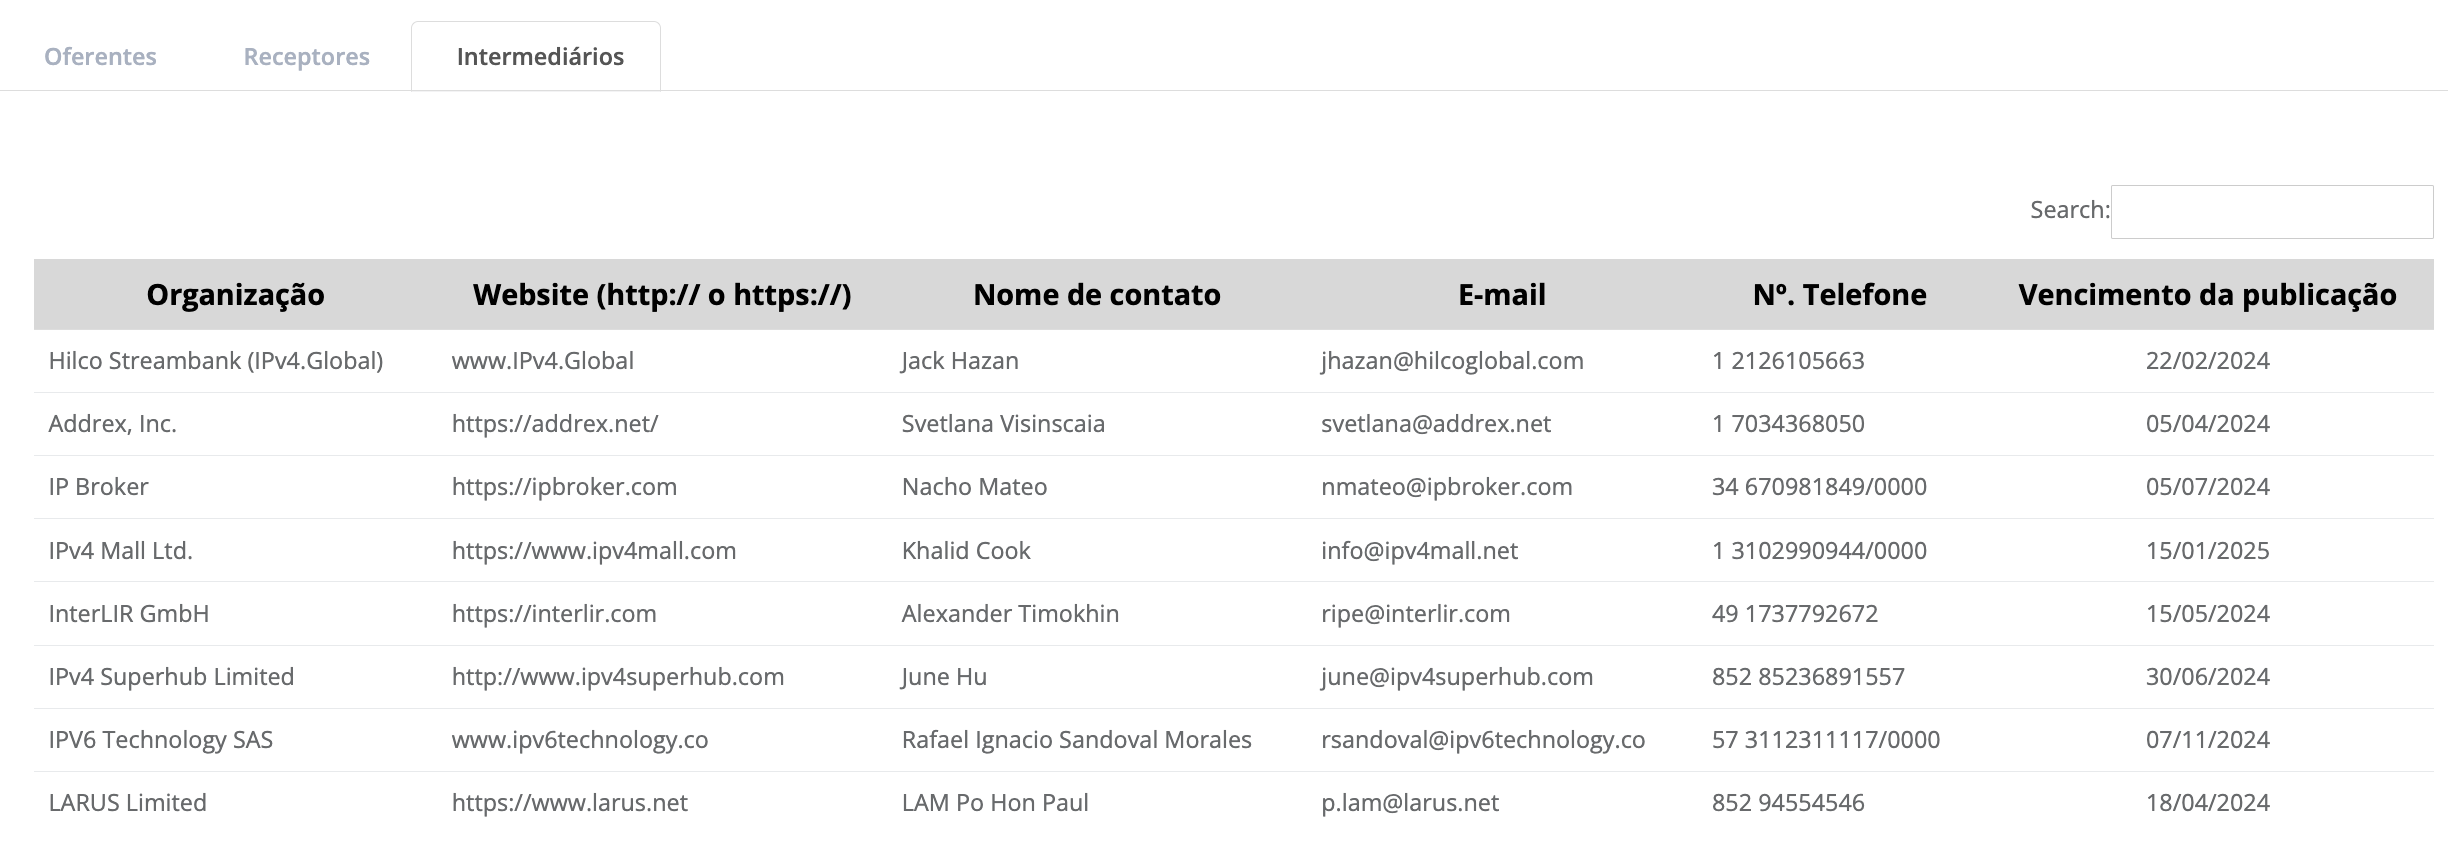This screenshot has width=2448, height=852.
Task: Sort by Website column header
Action: pos(661,295)
